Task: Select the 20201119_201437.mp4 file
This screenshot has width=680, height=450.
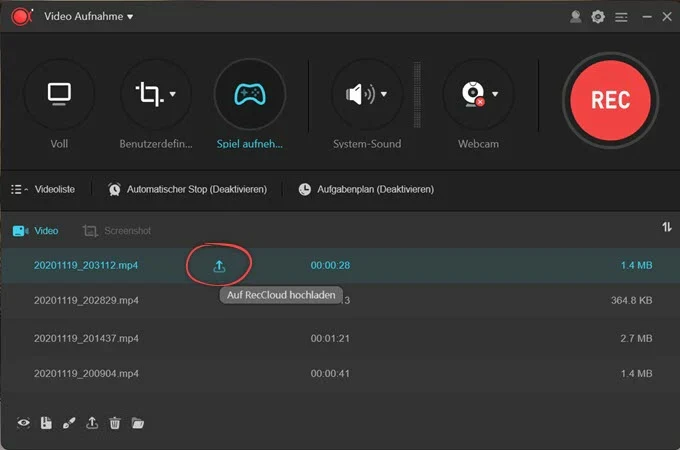Action: point(86,338)
